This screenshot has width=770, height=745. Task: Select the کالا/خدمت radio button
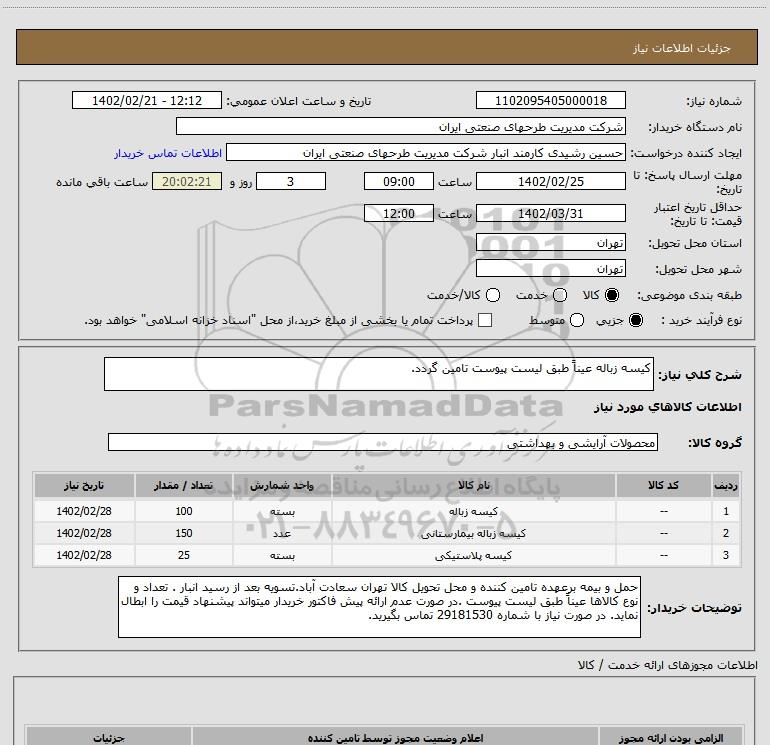point(493,295)
